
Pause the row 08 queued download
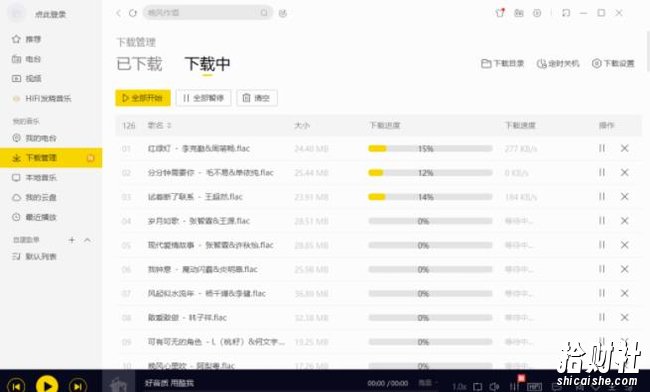pyautogui.click(x=602, y=317)
